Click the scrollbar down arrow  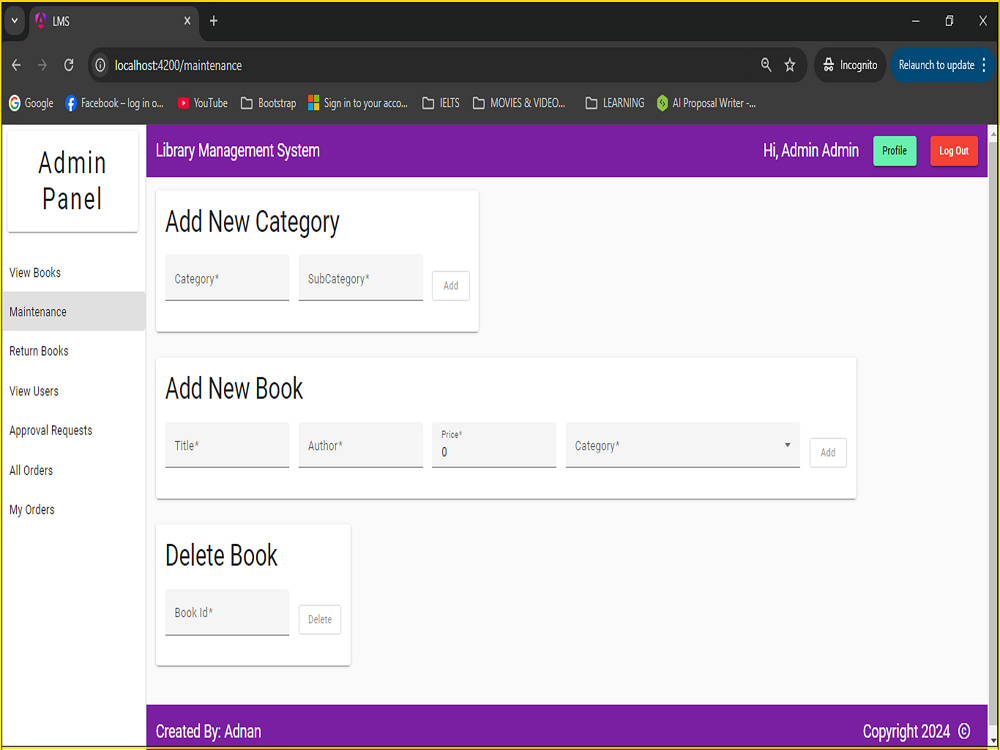993,742
